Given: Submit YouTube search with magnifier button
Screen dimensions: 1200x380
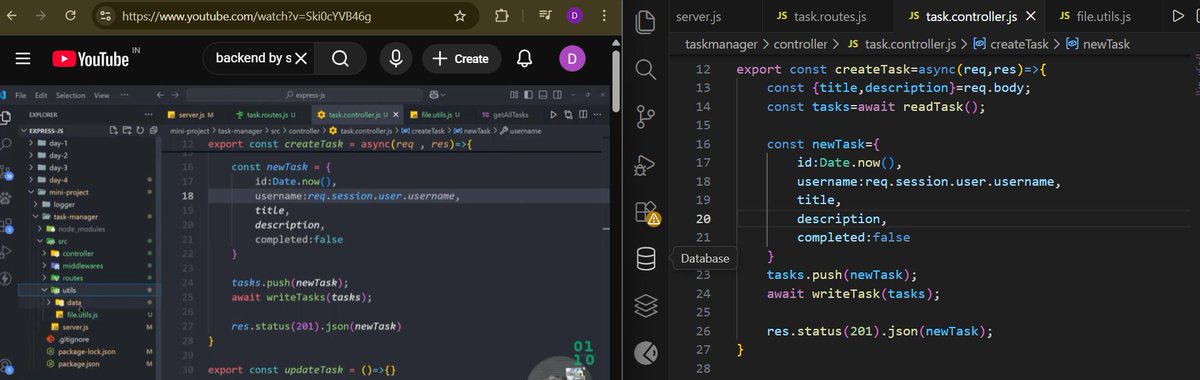Looking at the screenshot, I should pyautogui.click(x=341, y=59).
